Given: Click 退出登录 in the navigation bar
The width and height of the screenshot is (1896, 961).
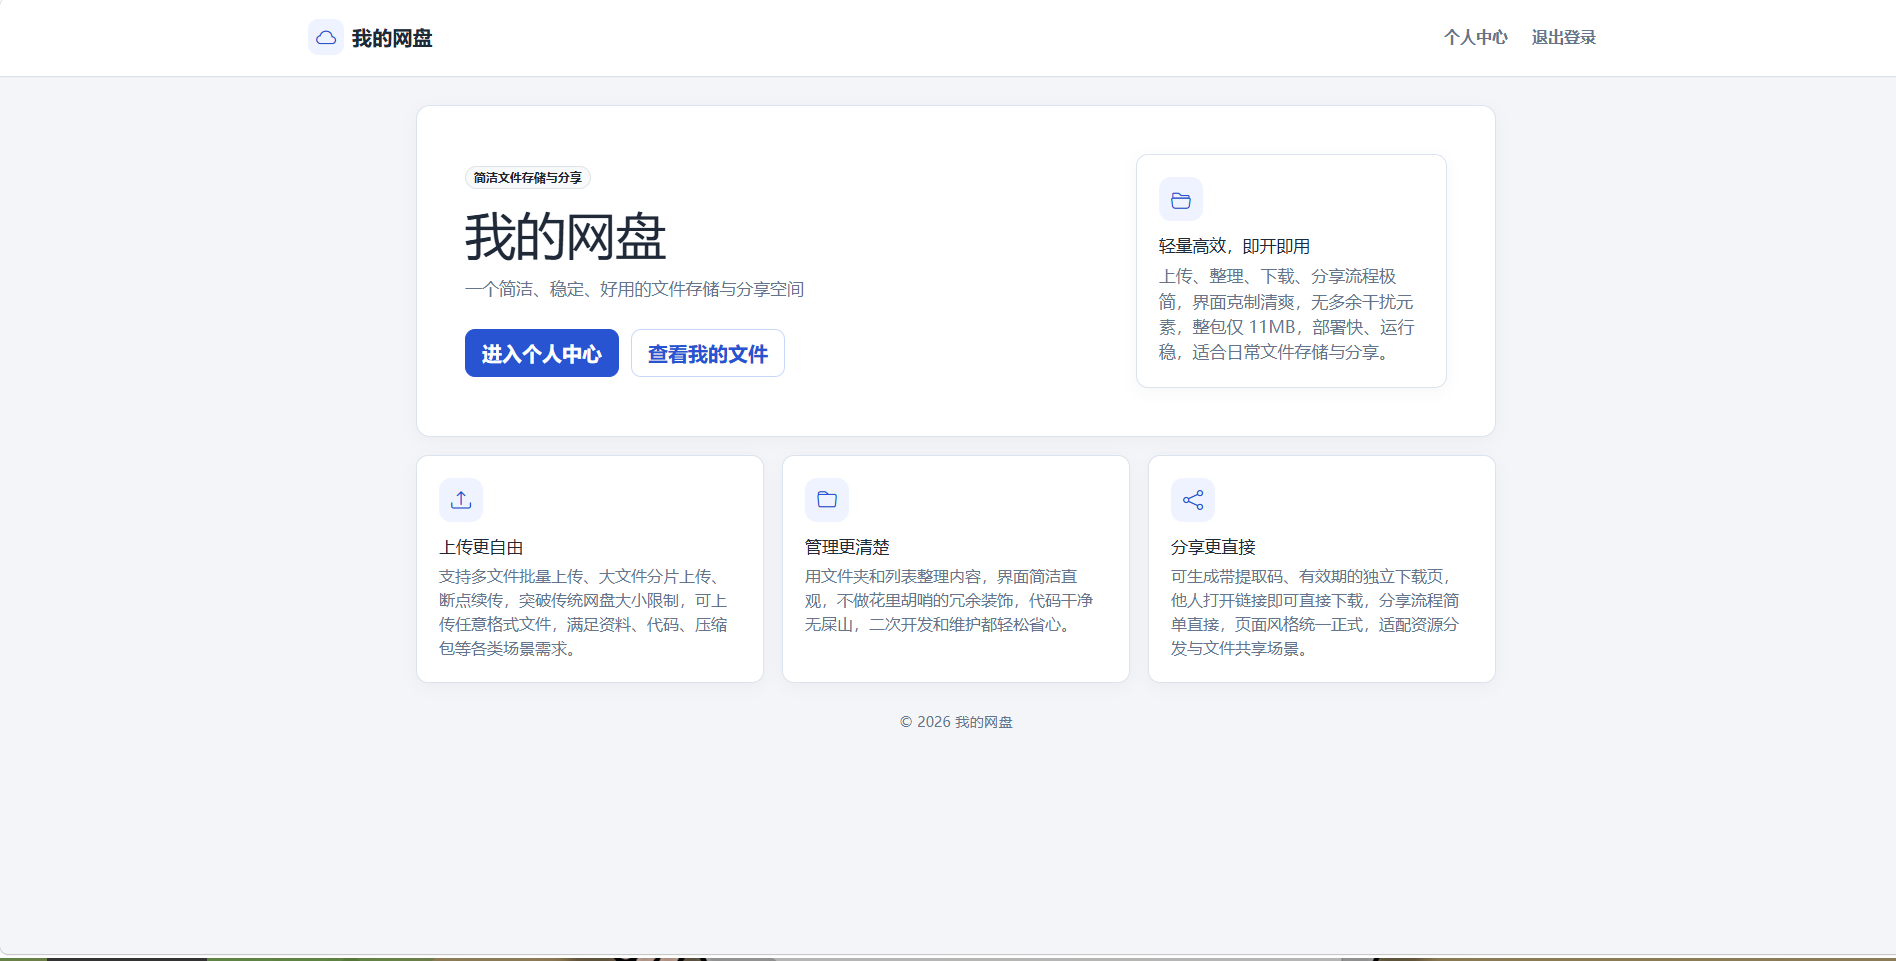Looking at the screenshot, I should 1563,37.
